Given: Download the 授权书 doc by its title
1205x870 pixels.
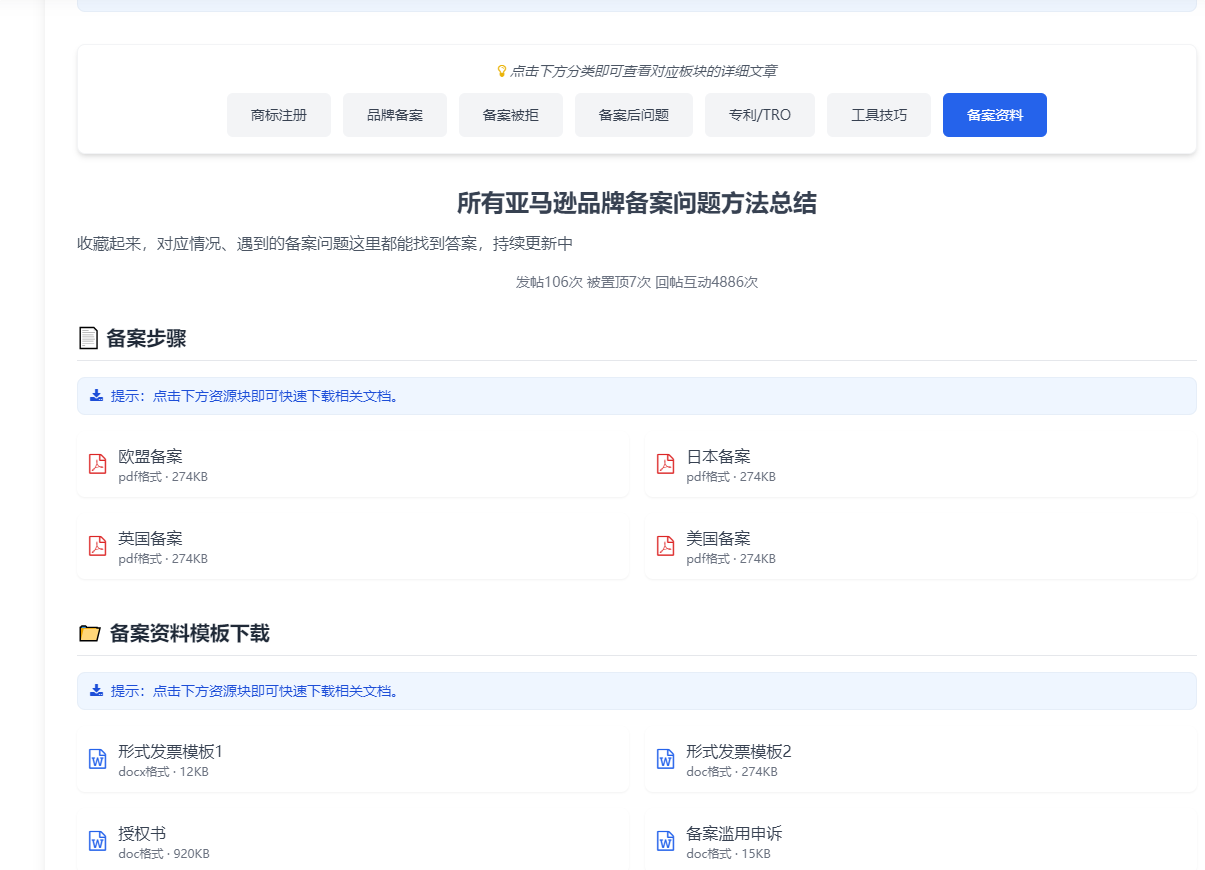Looking at the screenshot, I should pyautogui.click(x=142, y=834).
